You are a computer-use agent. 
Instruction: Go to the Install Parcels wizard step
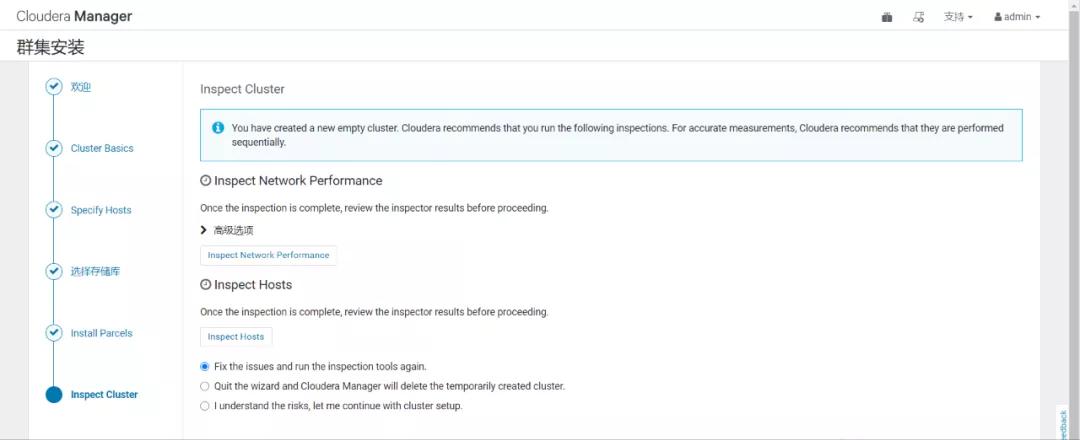(x=101, y=333)
